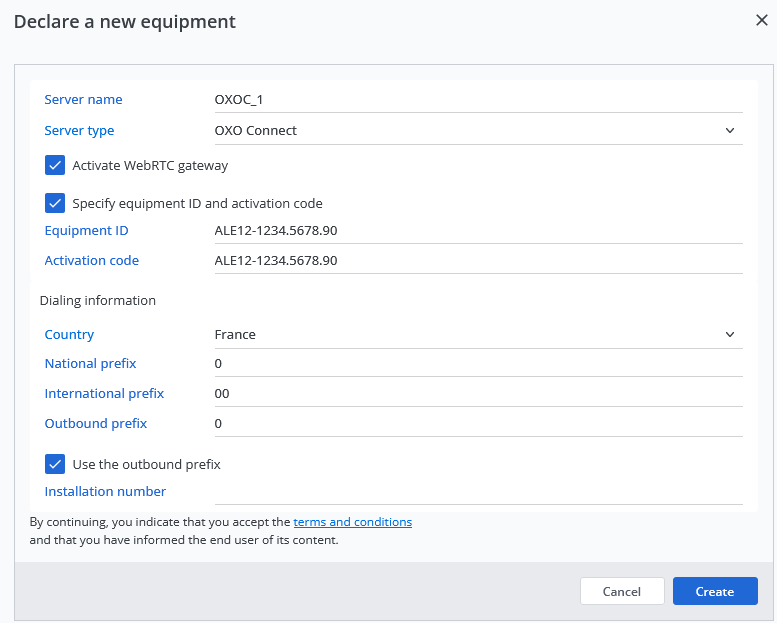Open the terms and conditions link
This screenshot has width=777, height=623.
[352, 522]
